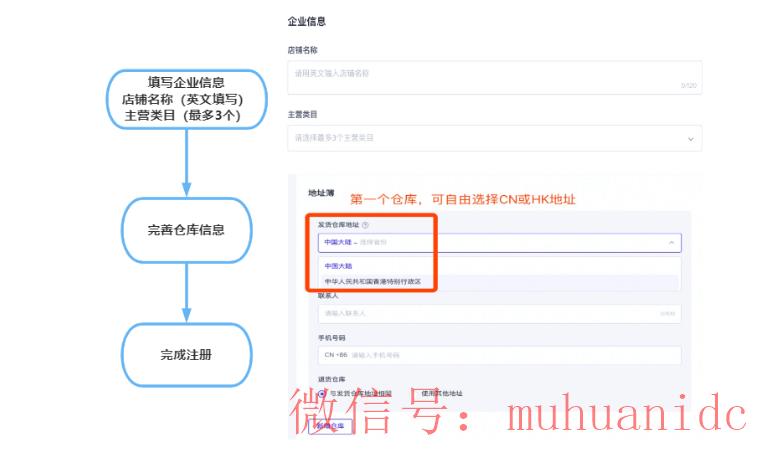Click the 店铺名称 store name input field

(494, 78)
